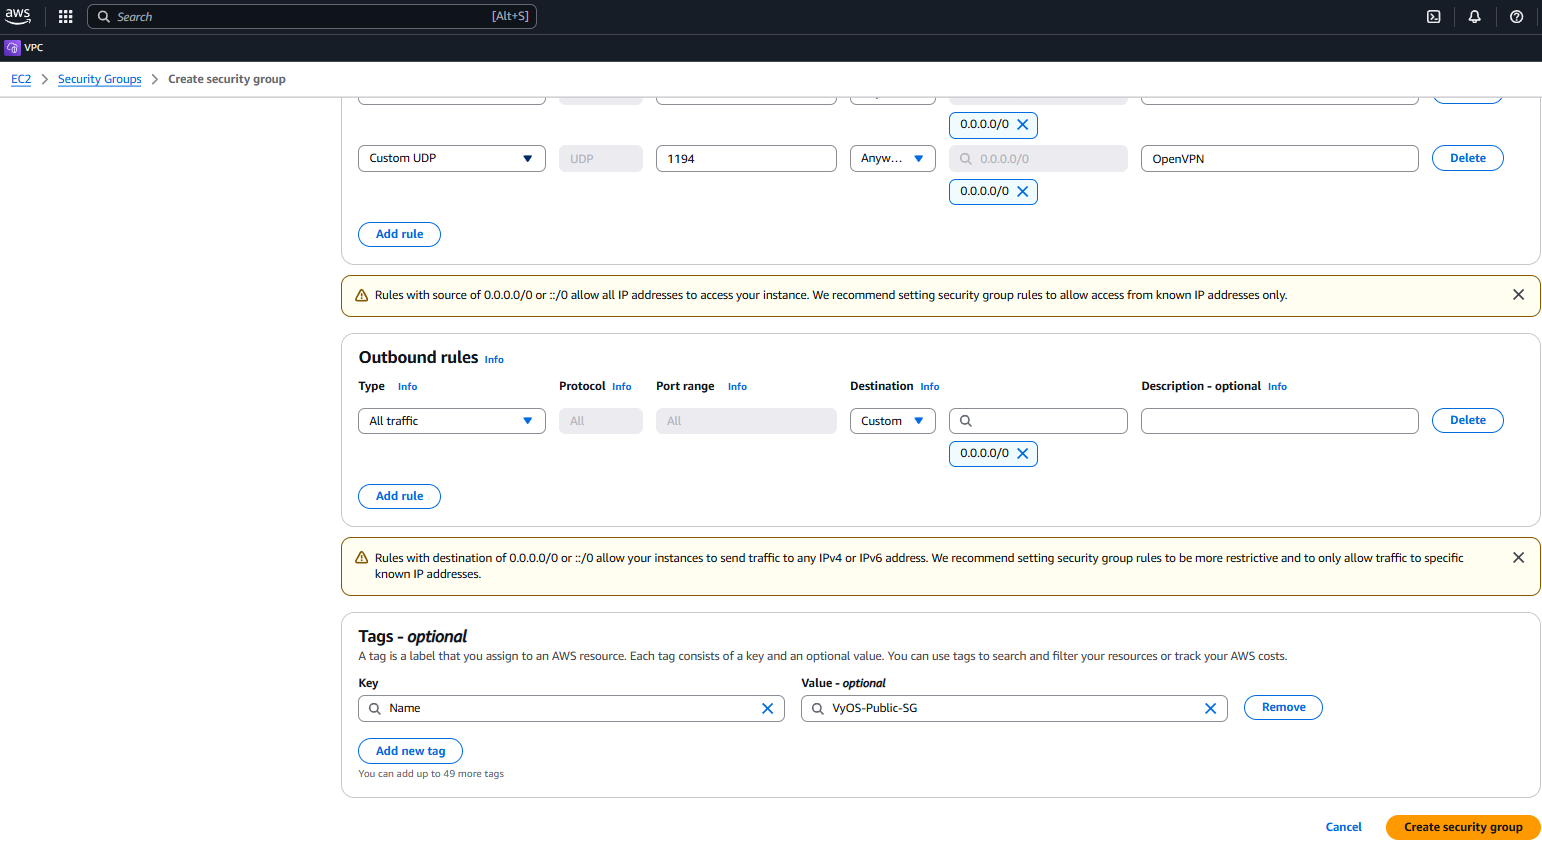The width and height of the screenshot is (1542, 842).
Task: Click the VPC shortcut icon
Action: coord(12,47)
